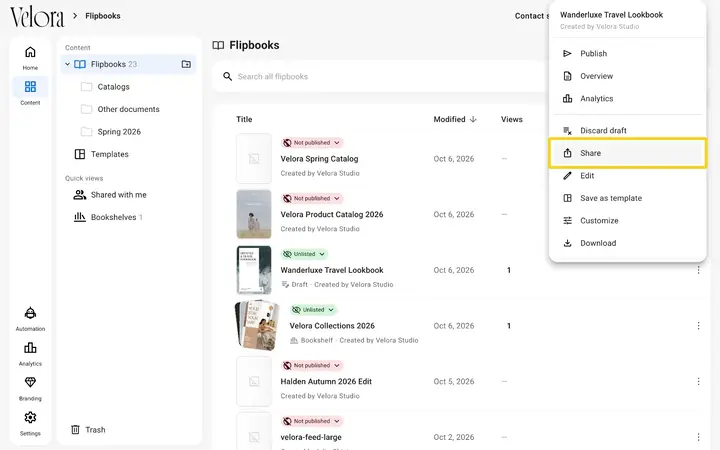720x450 pixels.
Task: Click the Save as template icon
Action: click(x=568, y=198)
